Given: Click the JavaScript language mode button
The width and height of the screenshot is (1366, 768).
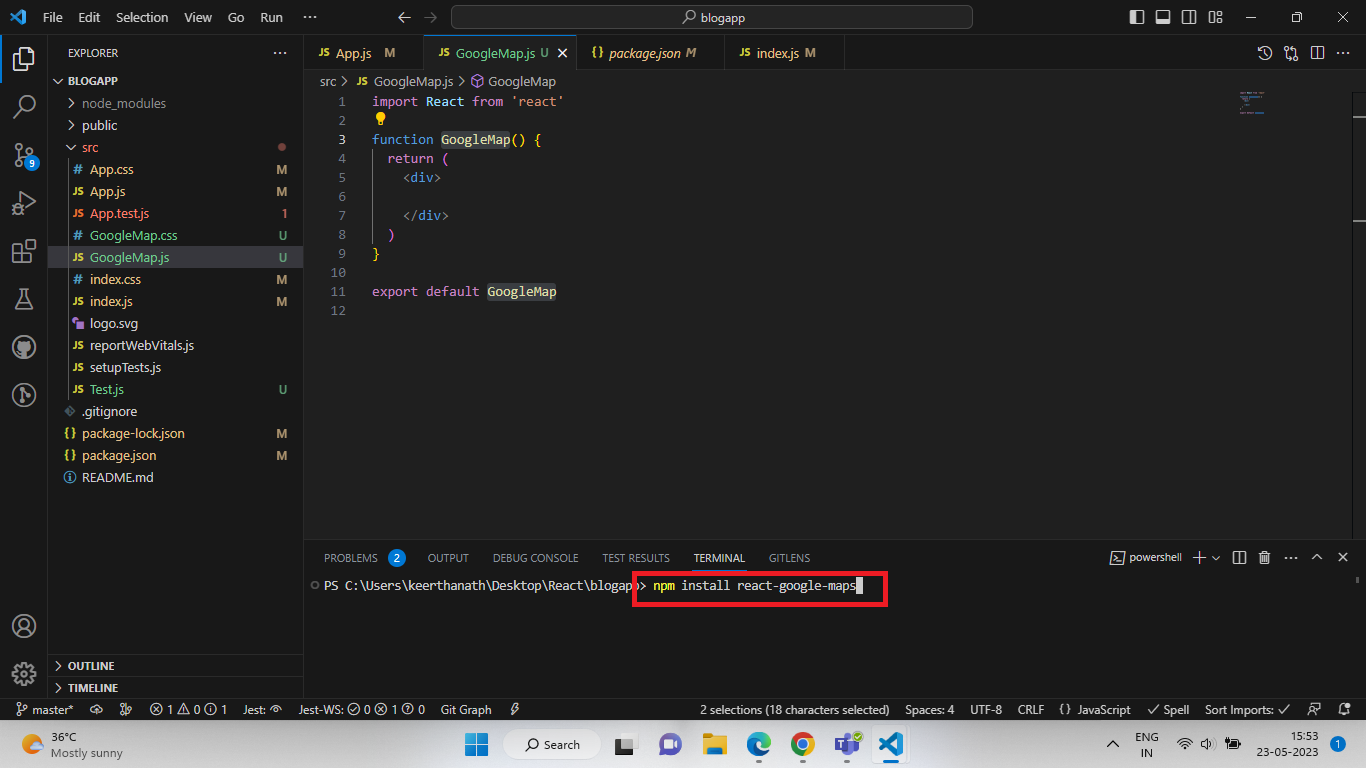Looking at the screenshot, I should tap(1094, 709).
